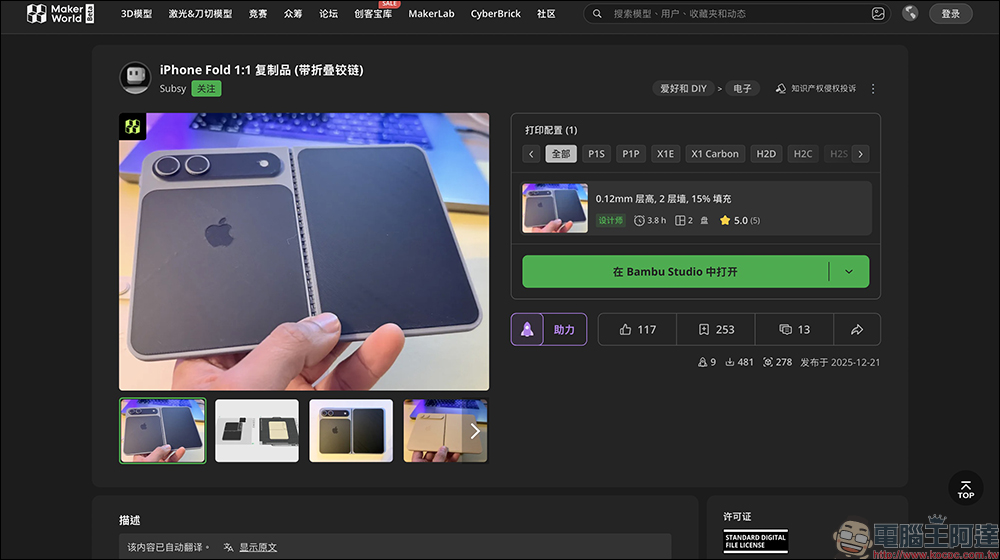Viewport: 1000px width, 560px height.
Task: Click the search magnifier icon
Action: tap(597, 13)
